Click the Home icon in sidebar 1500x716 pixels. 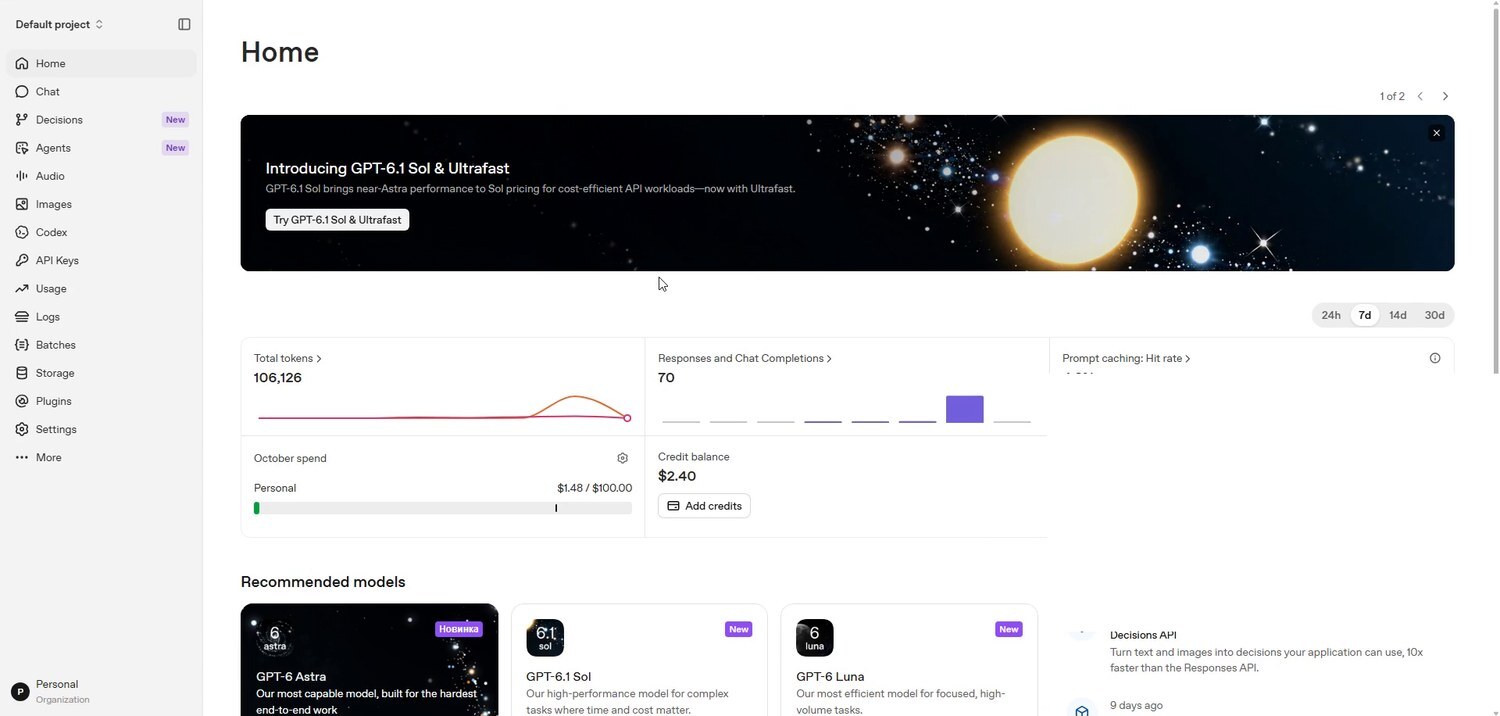coord(22,63)
